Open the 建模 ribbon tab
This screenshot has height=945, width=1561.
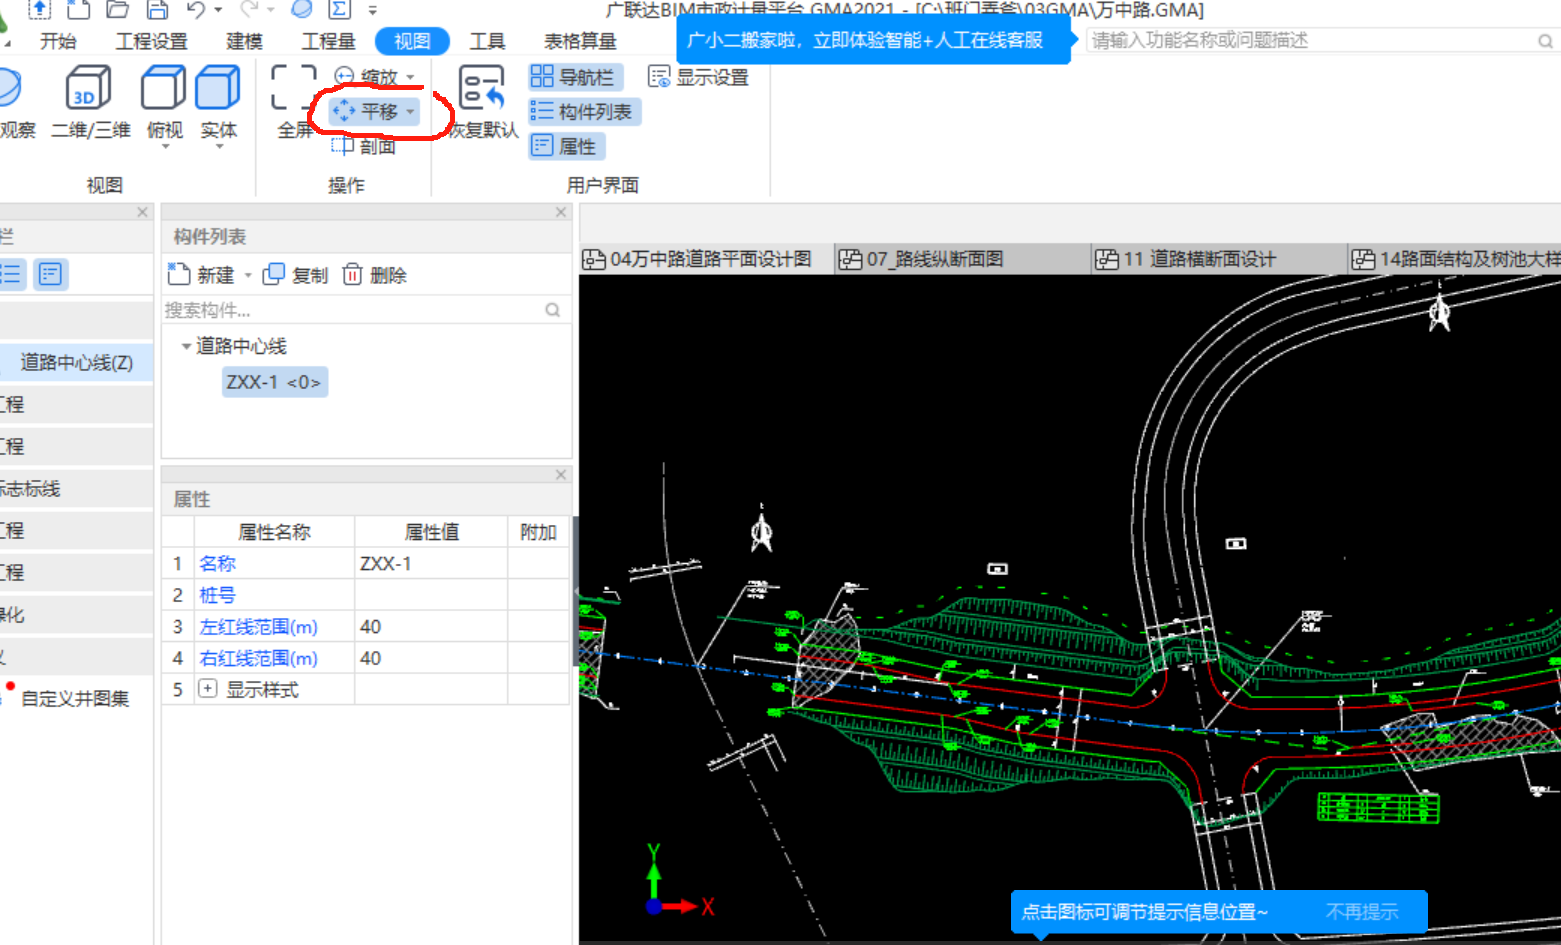point(244,41)
